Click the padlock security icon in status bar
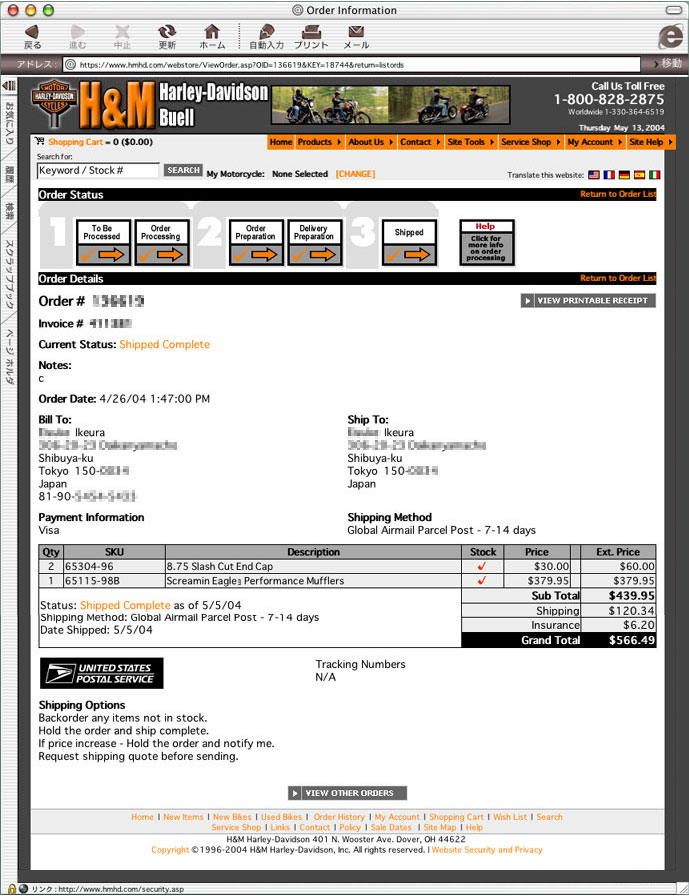The image size is (689, 896). (x=11, y=889)
